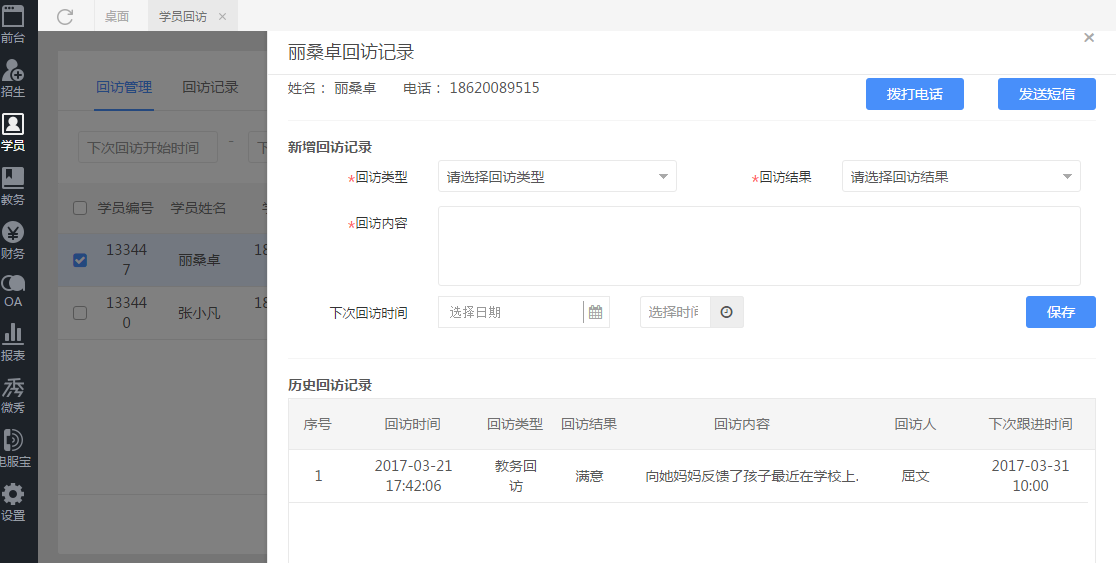The image size is (1116, 563).
Task: Focus the 回访内容 text area
Action: point(759,246)
